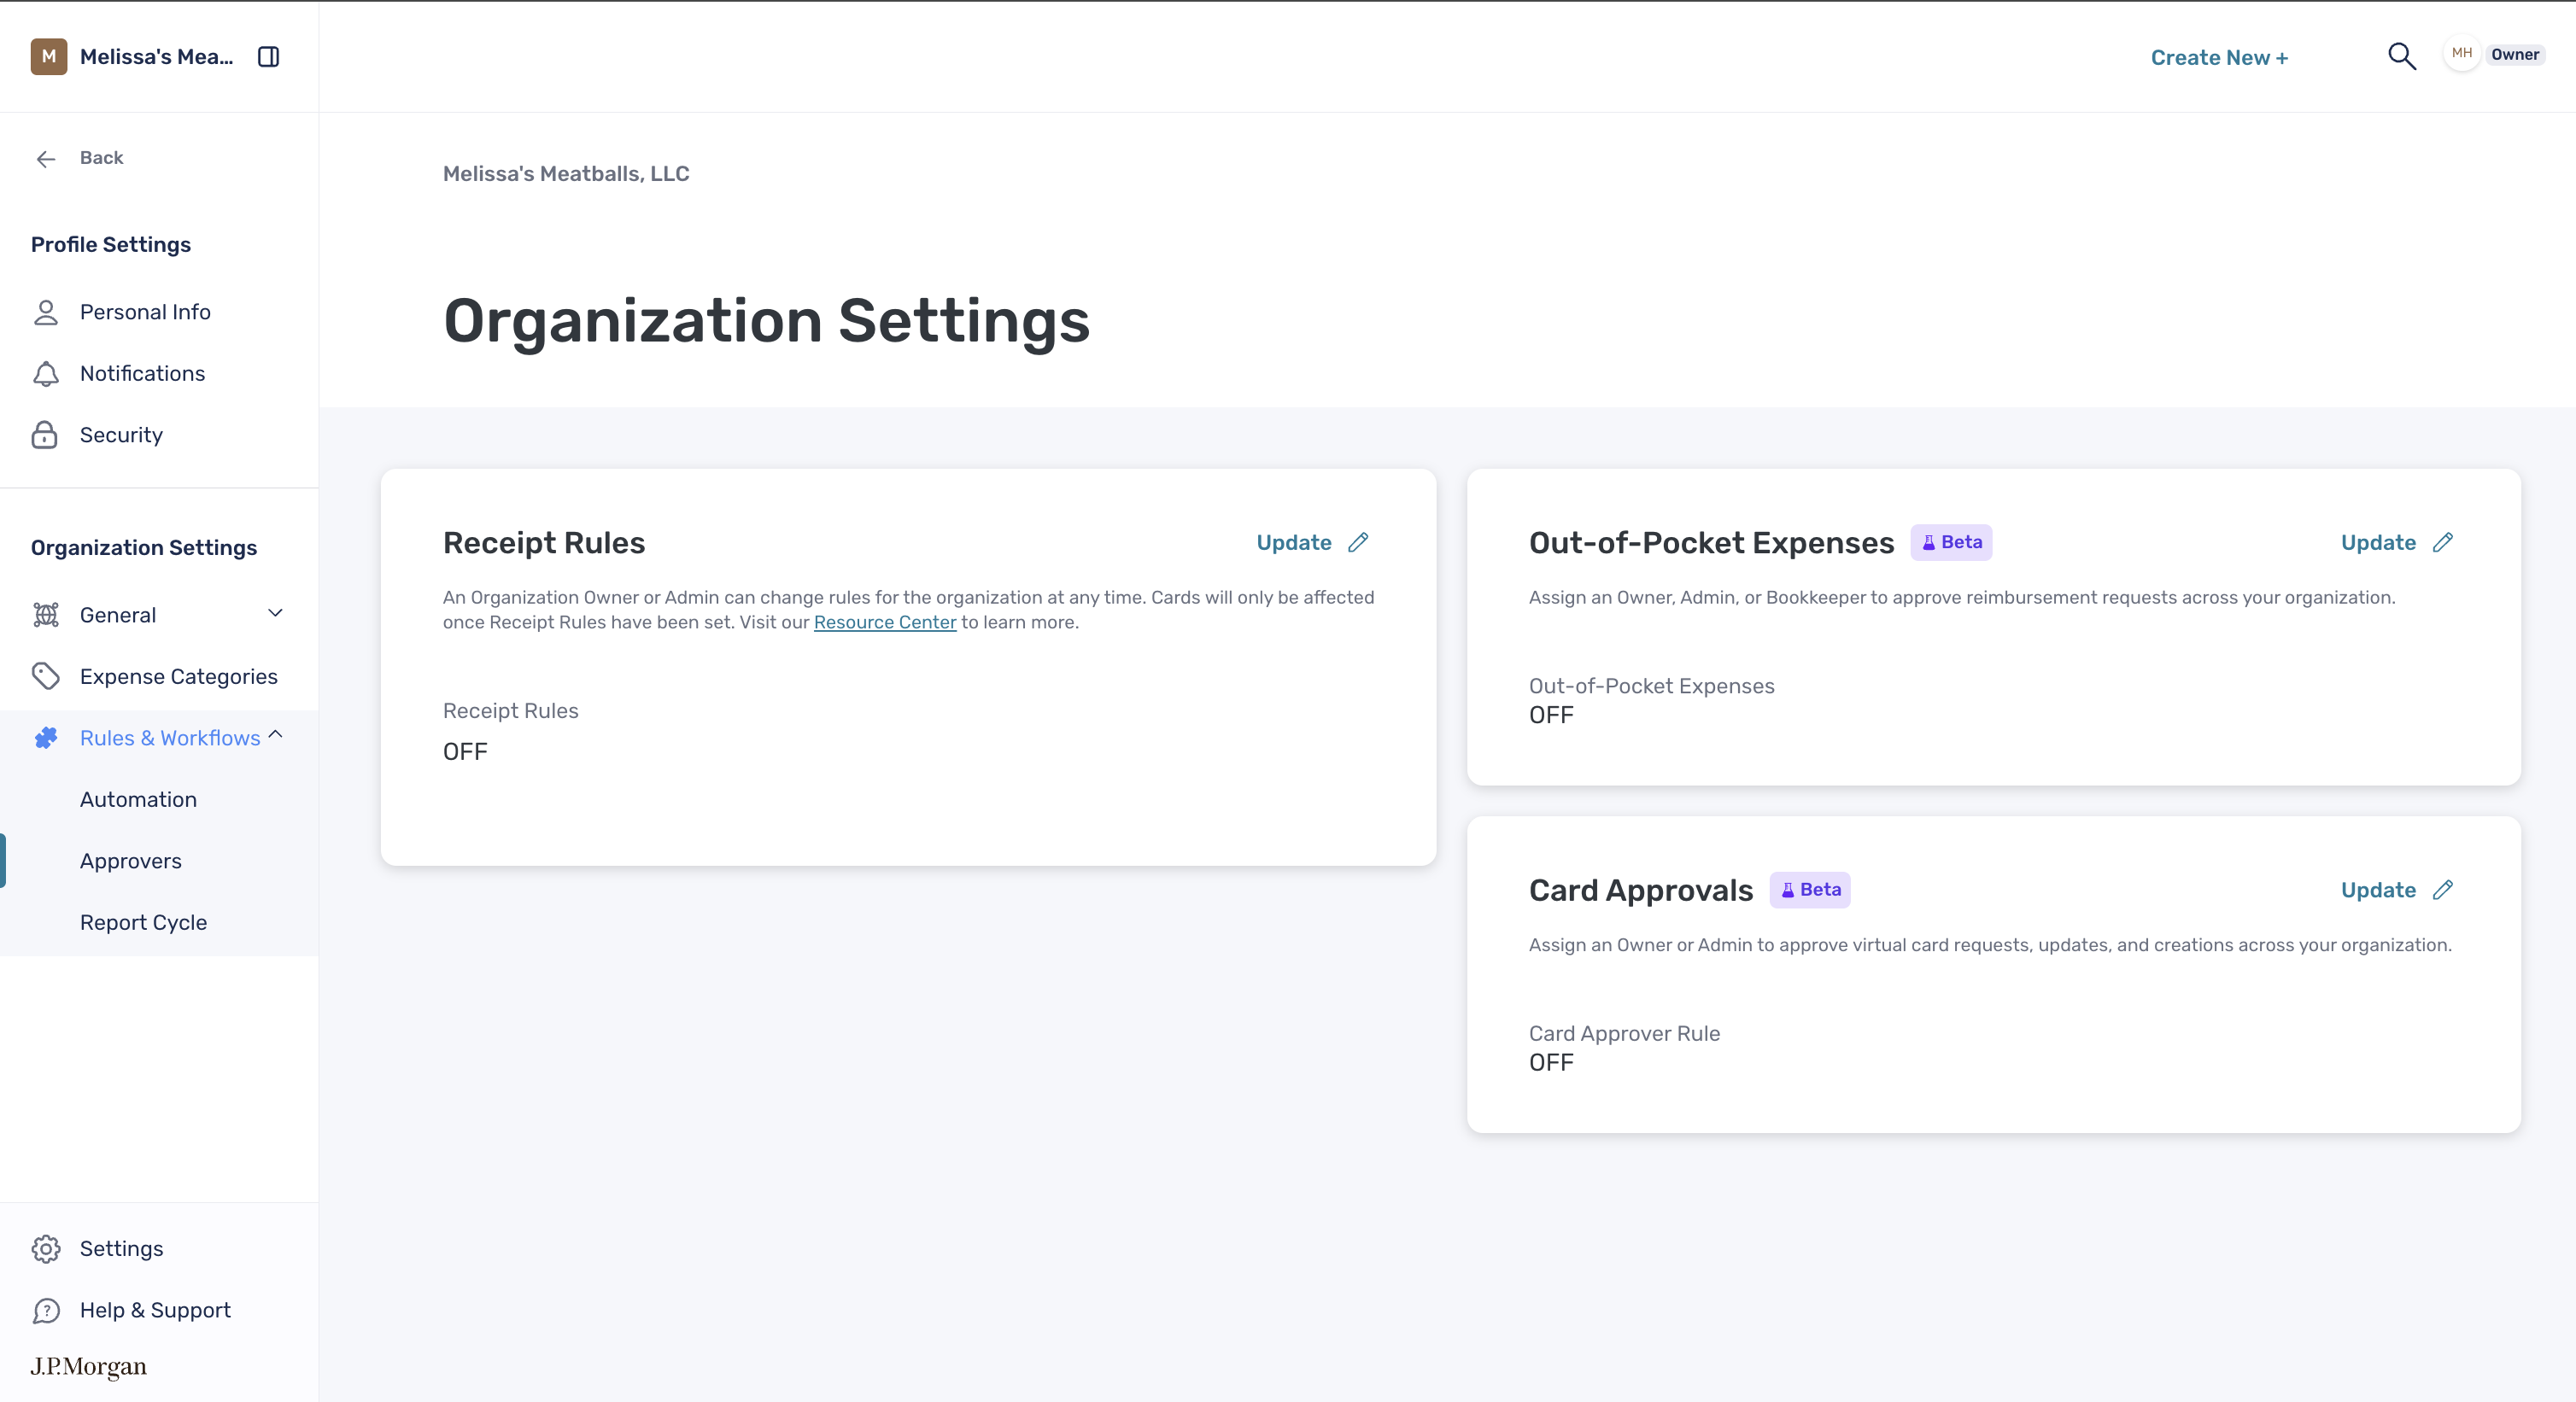2576x1402 pixels.
Task: Click the General globe icon
Action: pyautogui.click(x=46, y=615)
